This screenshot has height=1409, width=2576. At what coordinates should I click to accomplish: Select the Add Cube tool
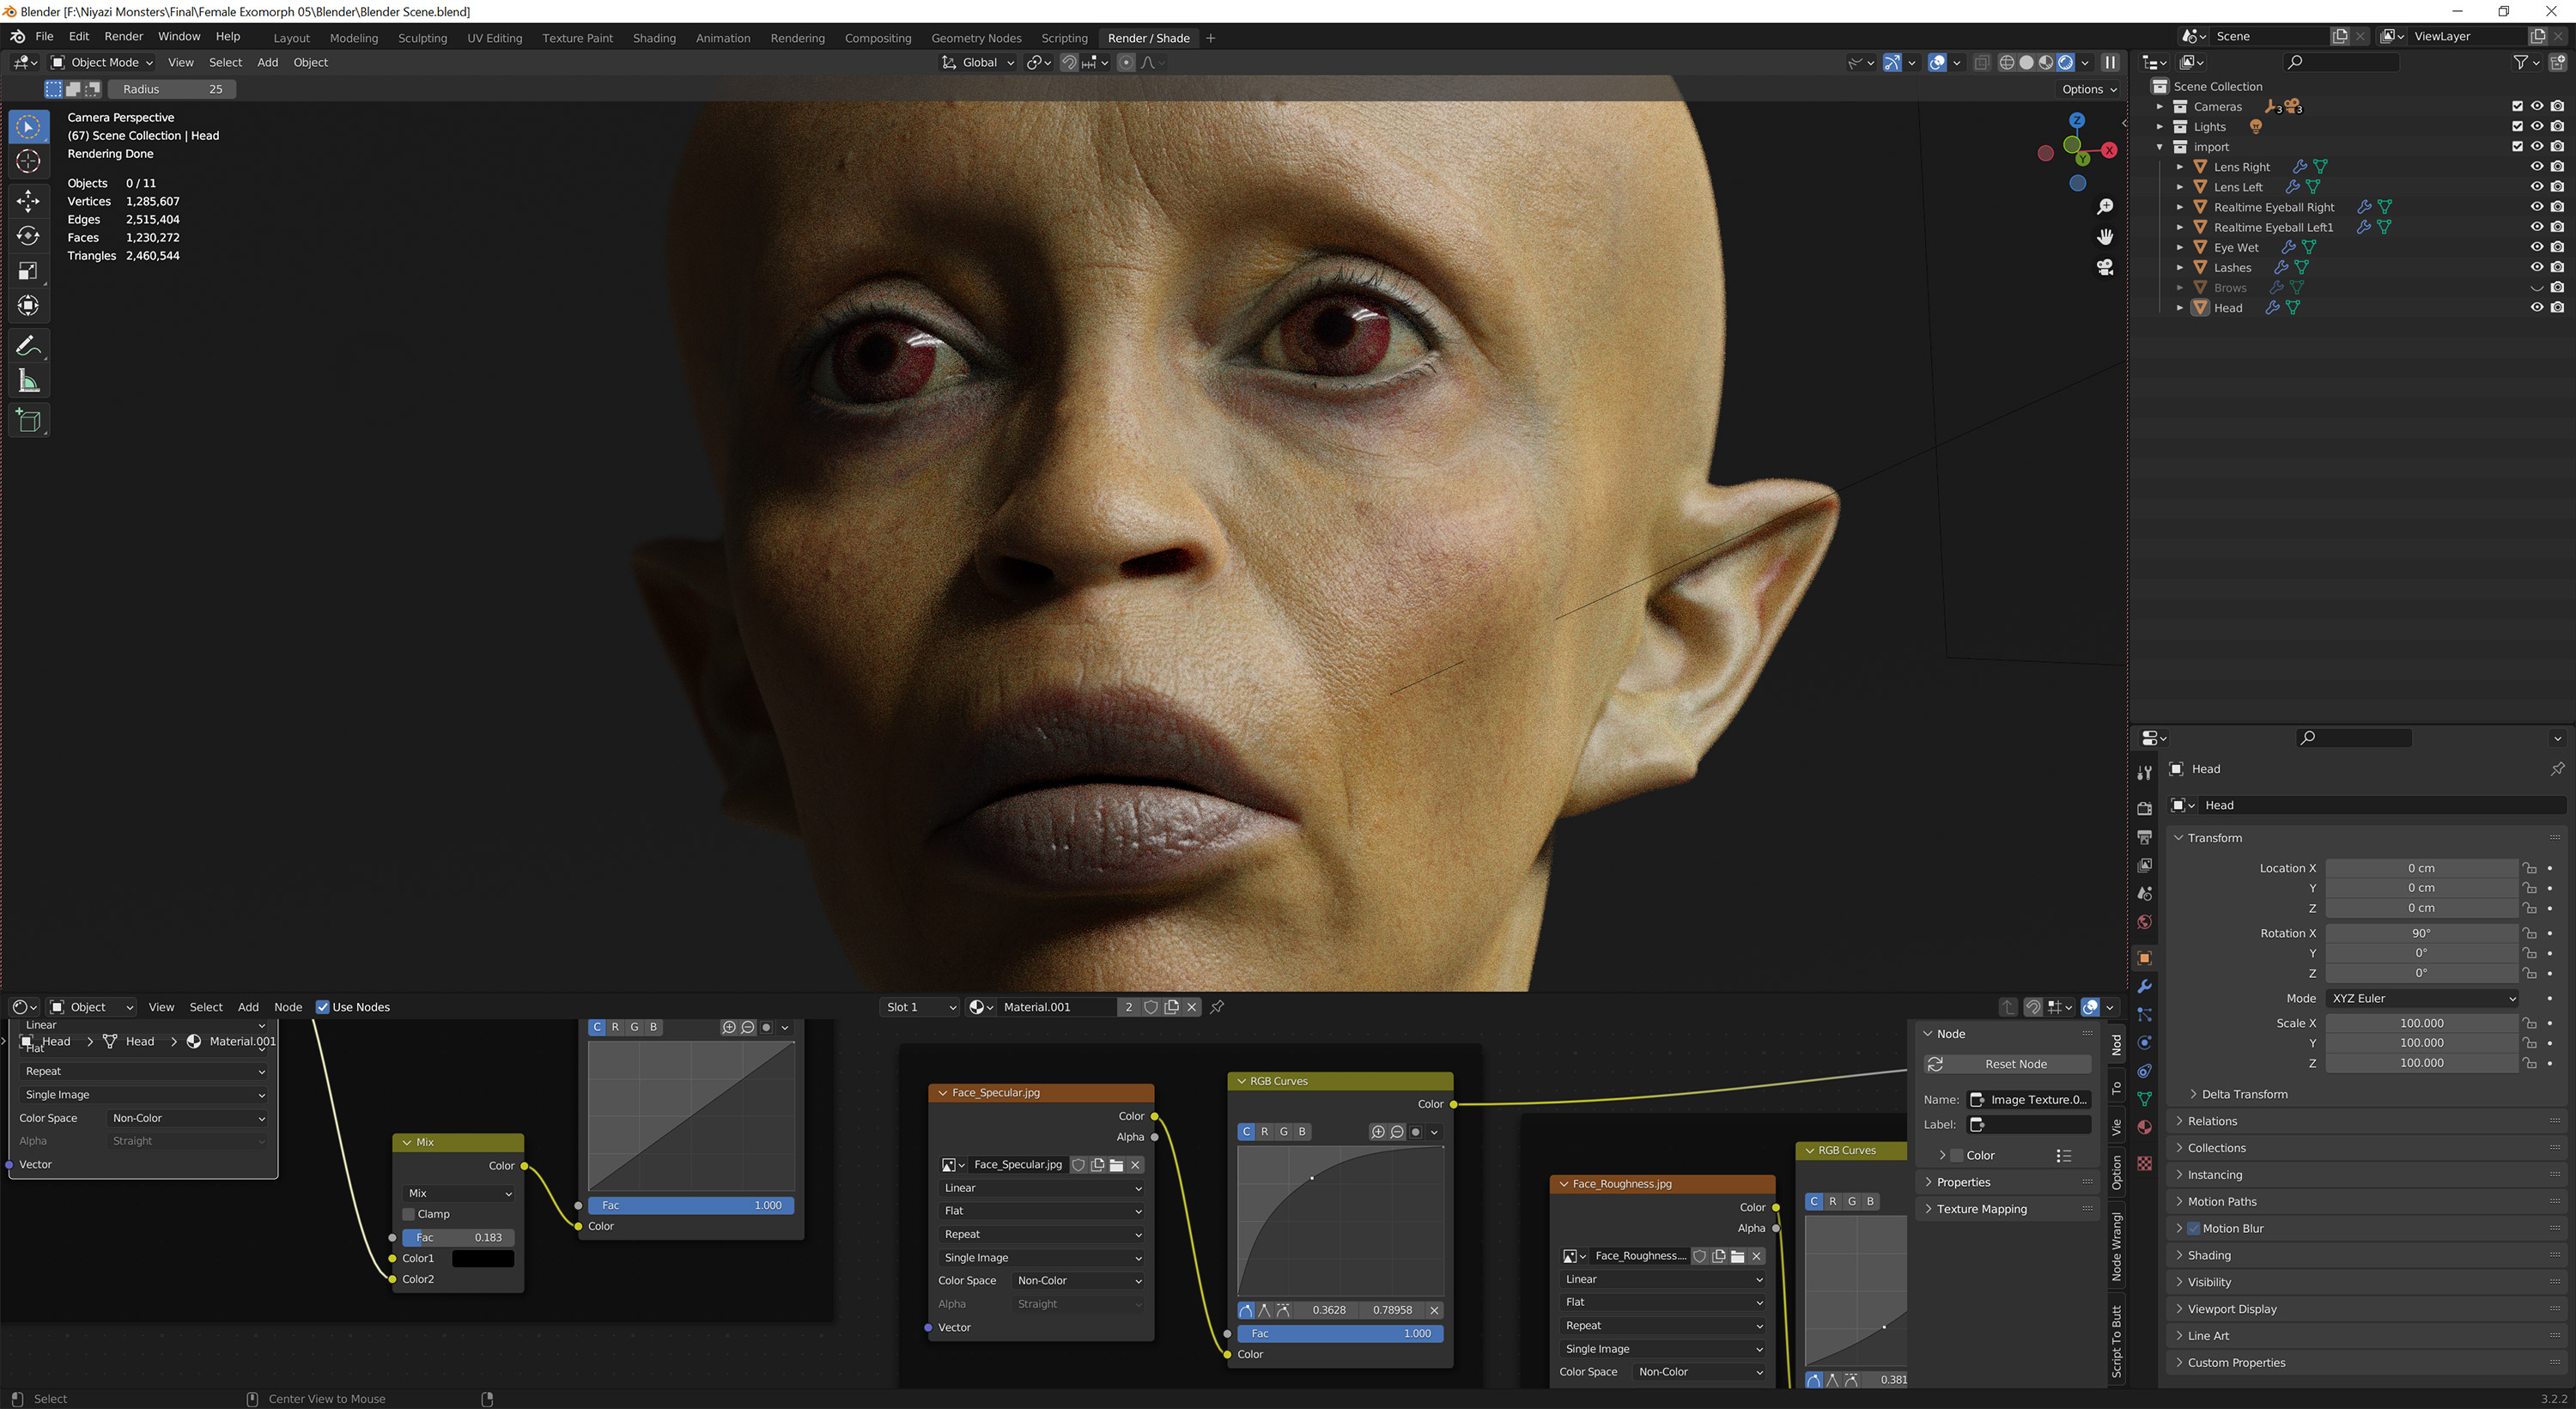click(28, 421)
